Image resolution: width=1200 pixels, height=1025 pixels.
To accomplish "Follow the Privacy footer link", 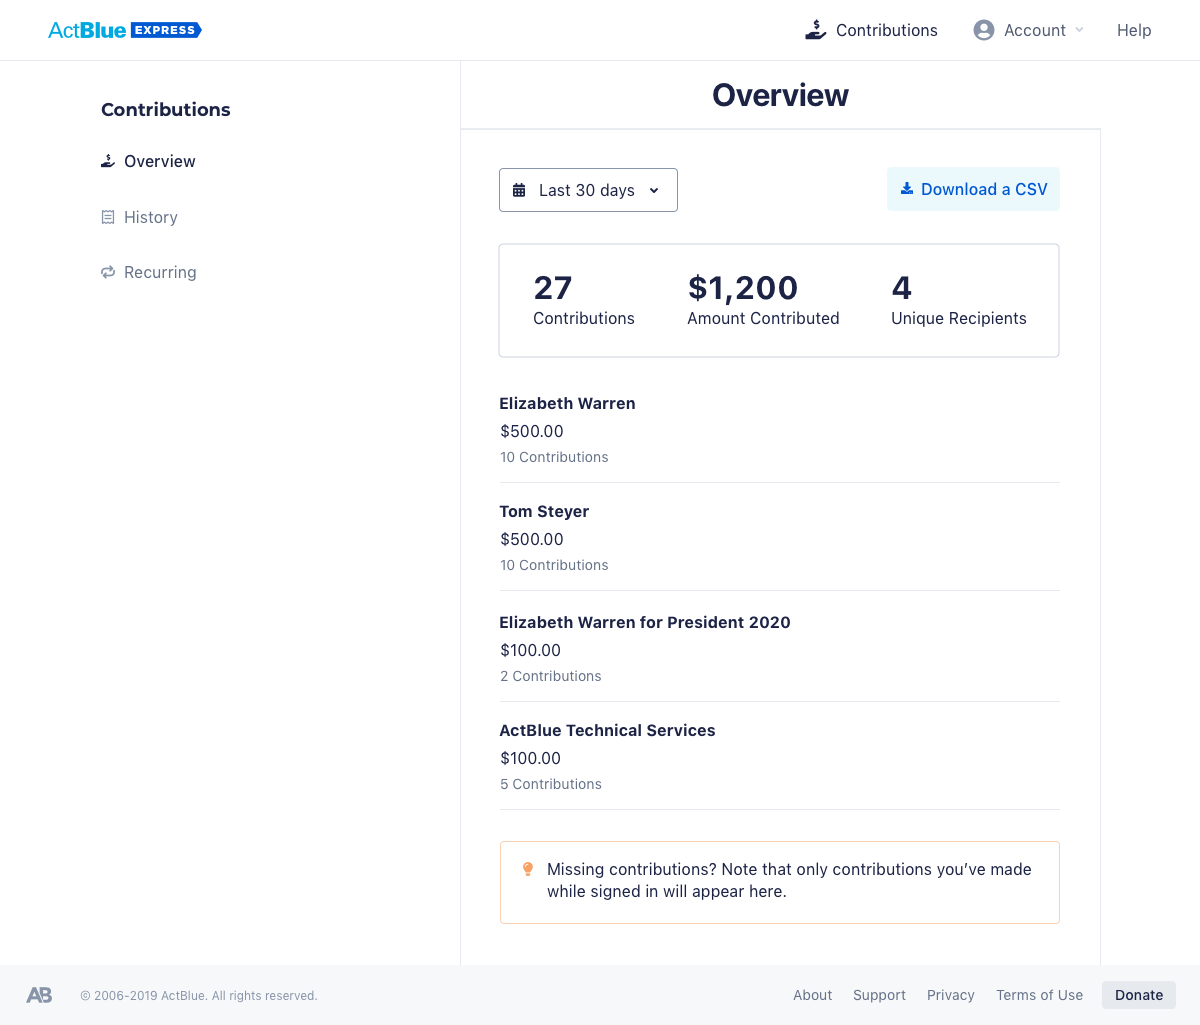I will coord(950,995).
